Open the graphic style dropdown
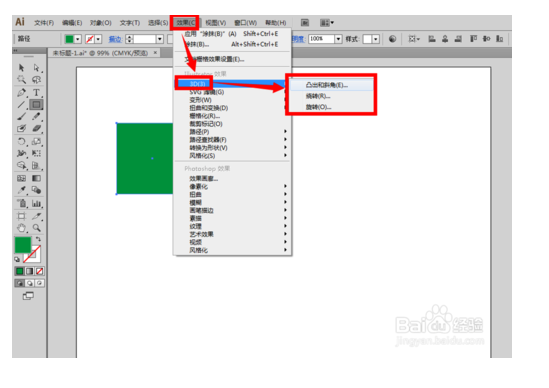This screenshot has height=388, width=549. coord(376,39)
